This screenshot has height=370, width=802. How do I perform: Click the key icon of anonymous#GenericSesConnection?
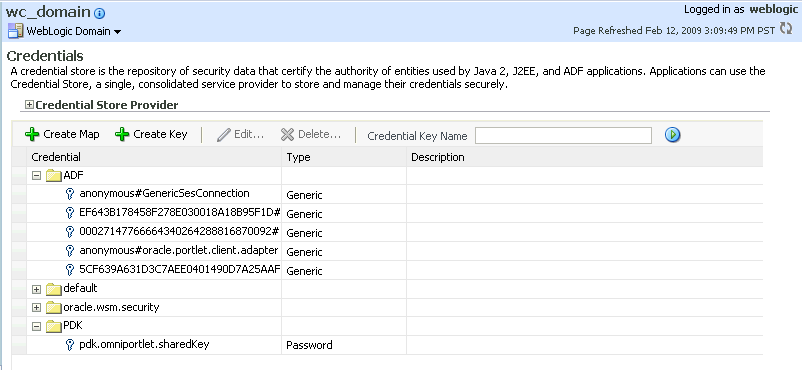point(71,194)
